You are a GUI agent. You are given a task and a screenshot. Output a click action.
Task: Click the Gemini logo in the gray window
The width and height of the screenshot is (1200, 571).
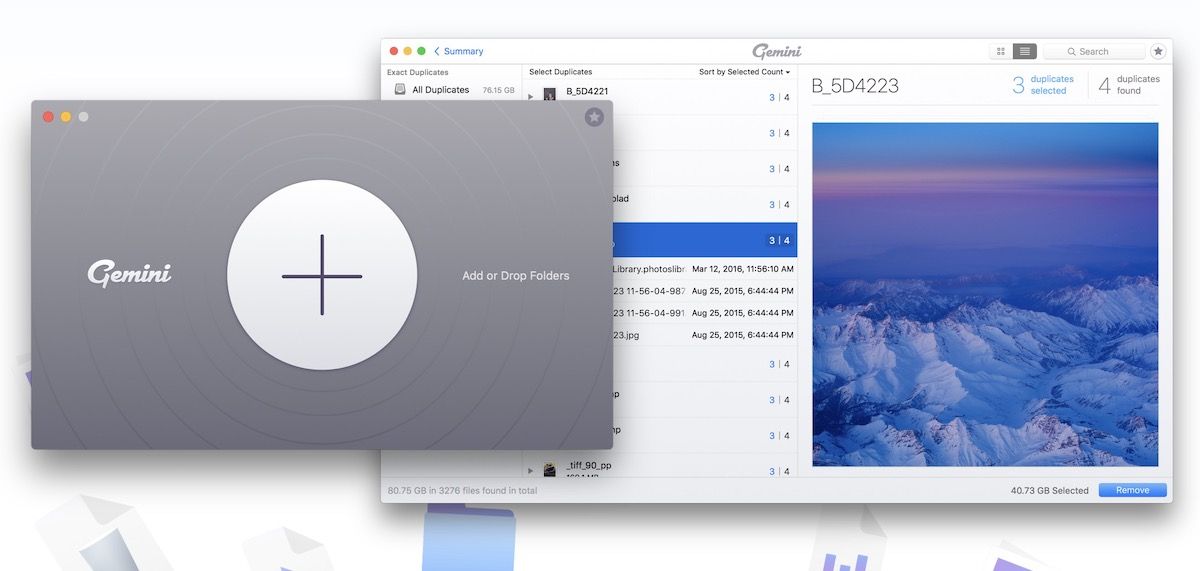[x=129, y=274]
